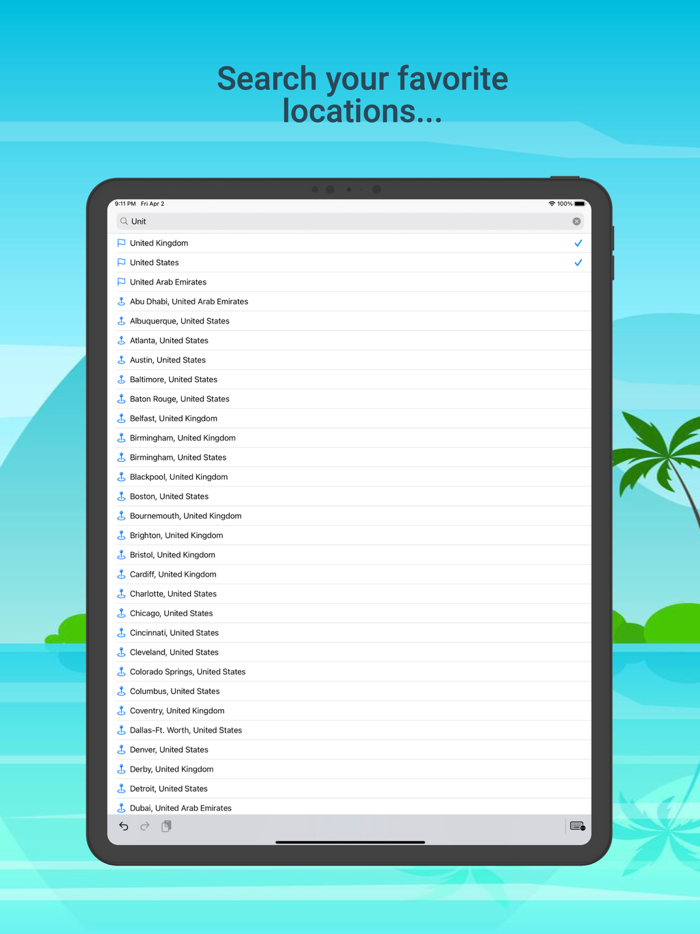
Task: Click the magnifier search icon
Action: coord(124,221)
